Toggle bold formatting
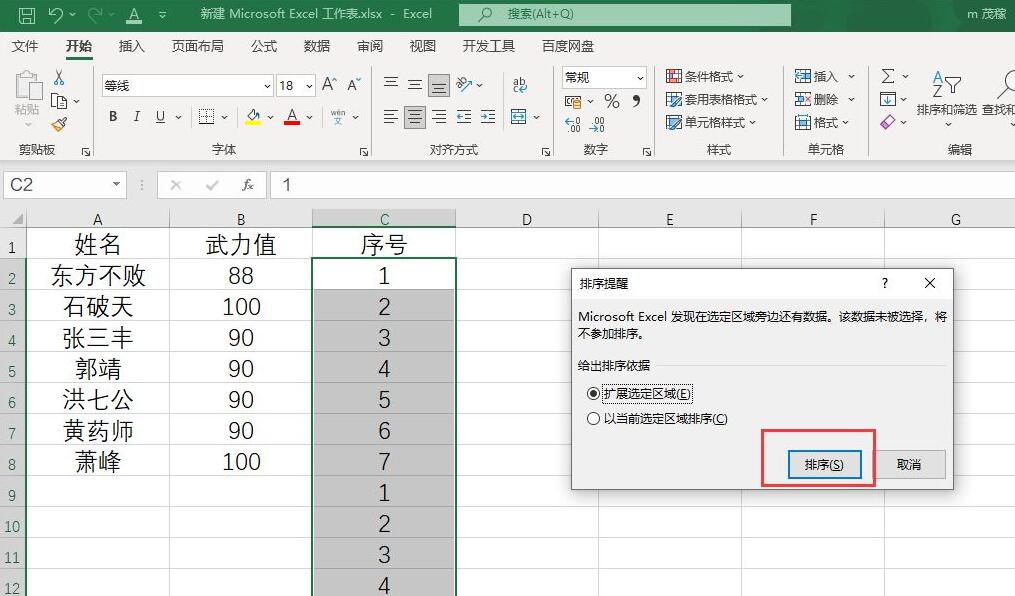1015x596 pixels. coord(113,116)
